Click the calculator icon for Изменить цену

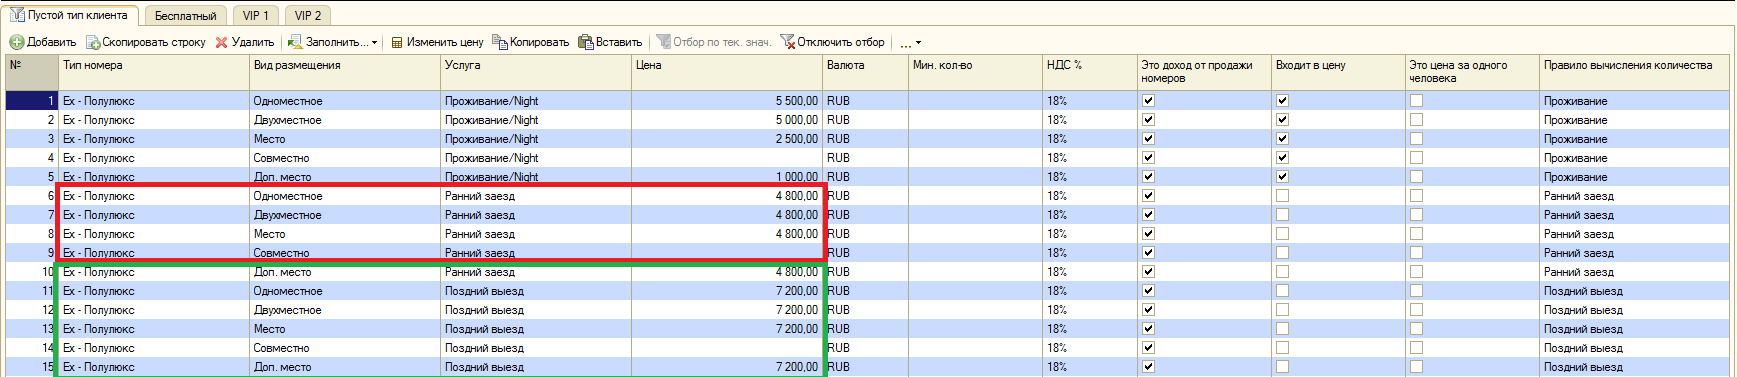click(x=397, y=42)
